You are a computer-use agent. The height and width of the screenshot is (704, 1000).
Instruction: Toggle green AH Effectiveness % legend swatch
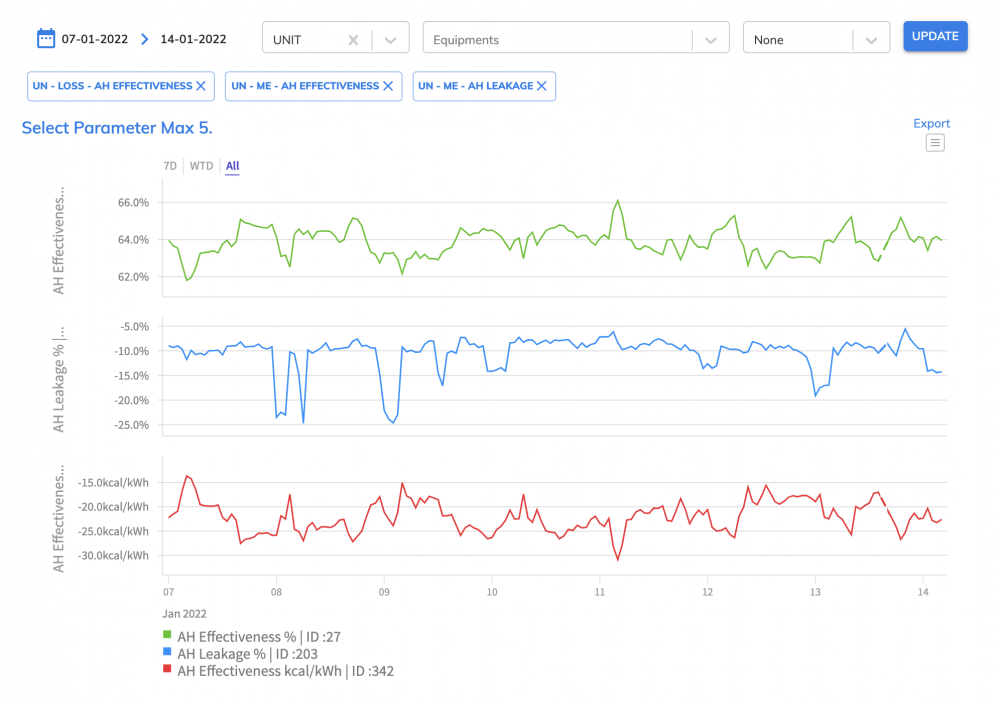(x=167, y=634)
